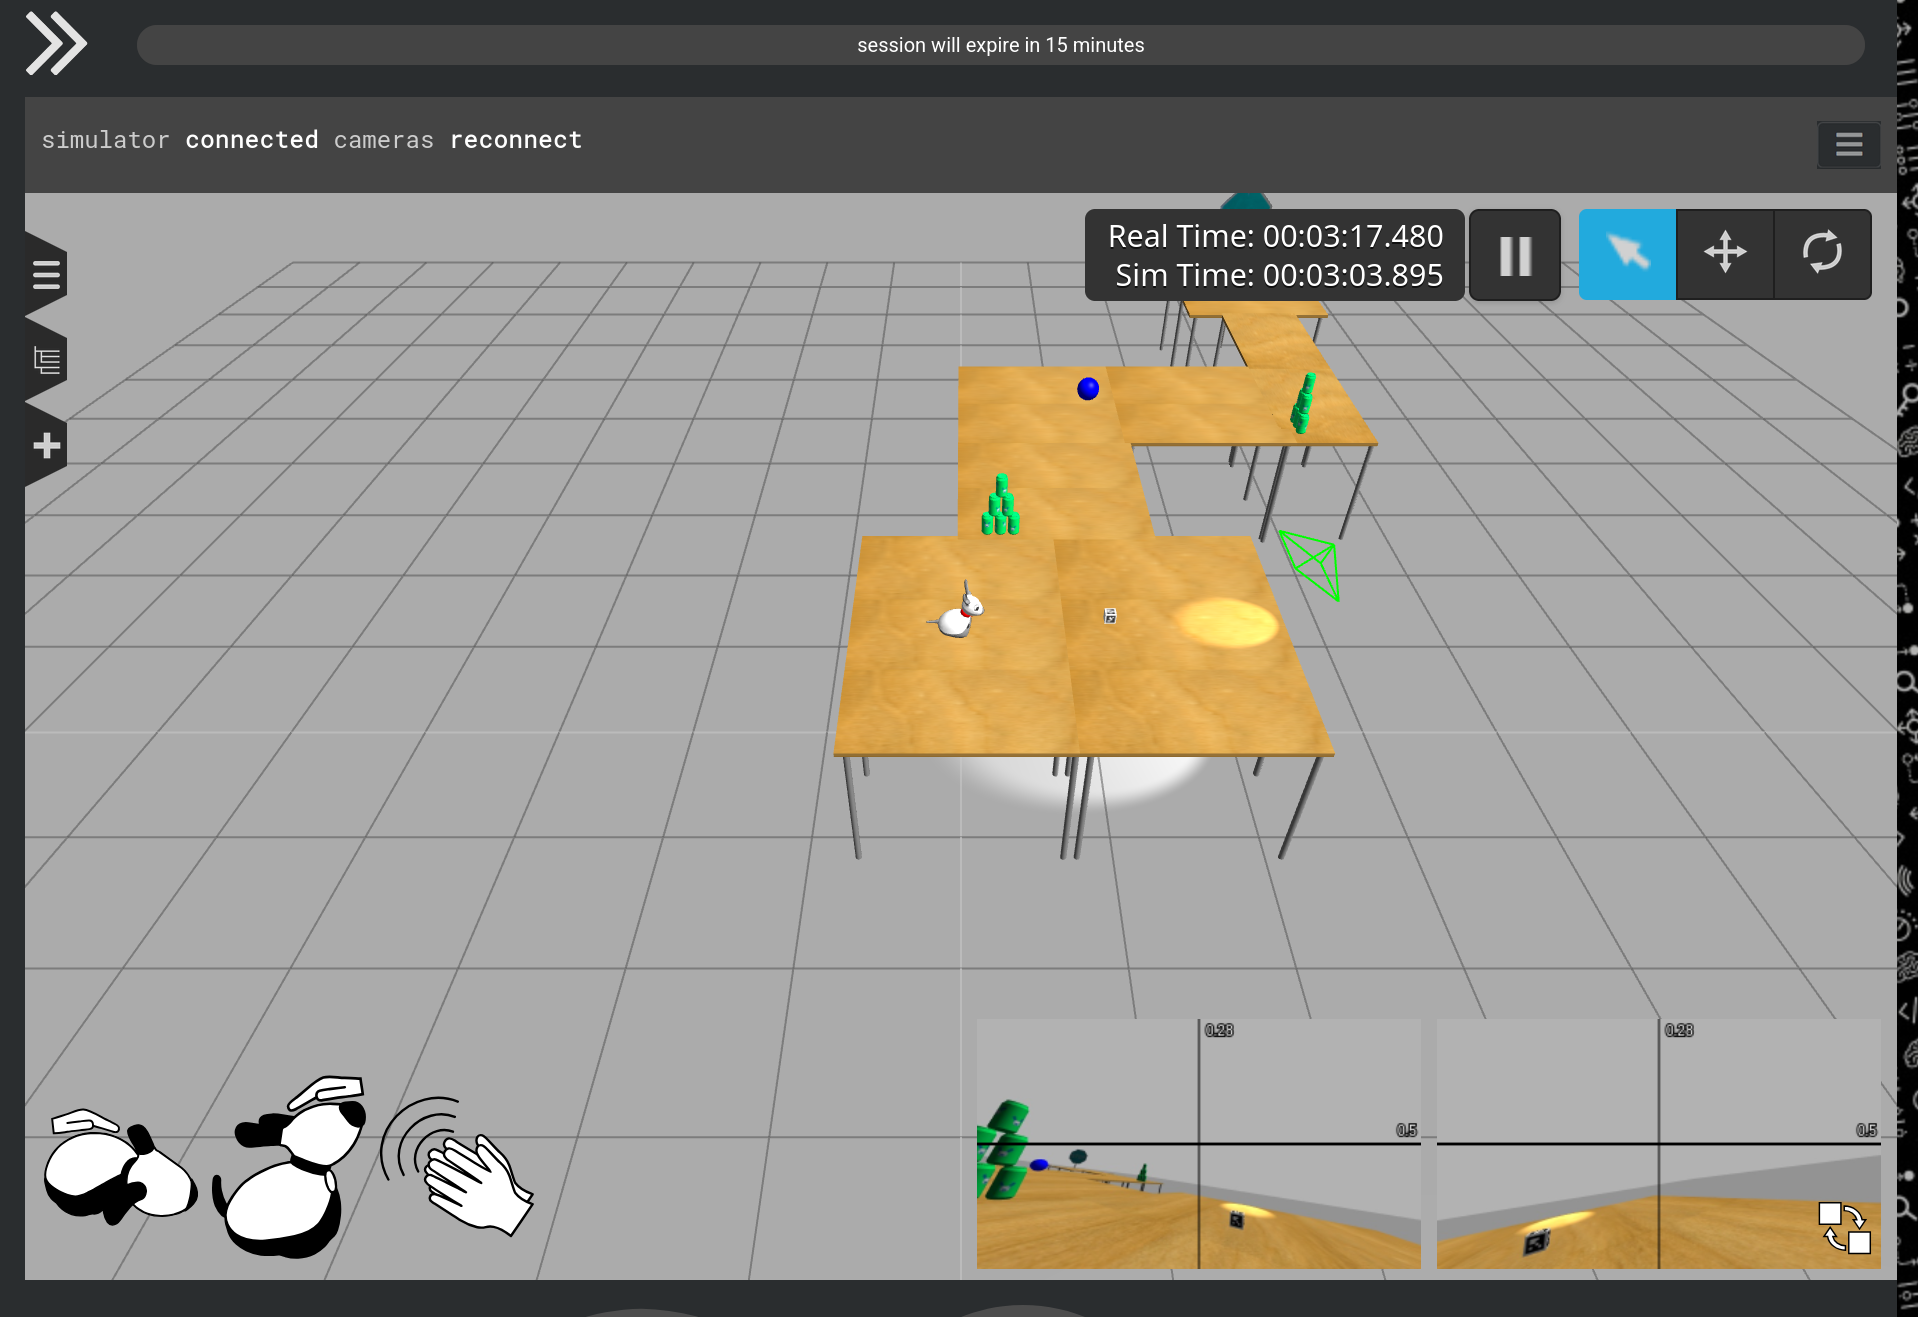Select the blue ball on the table
The width and height of the screenshot is (1918, 1317).
click(1088, 389)
